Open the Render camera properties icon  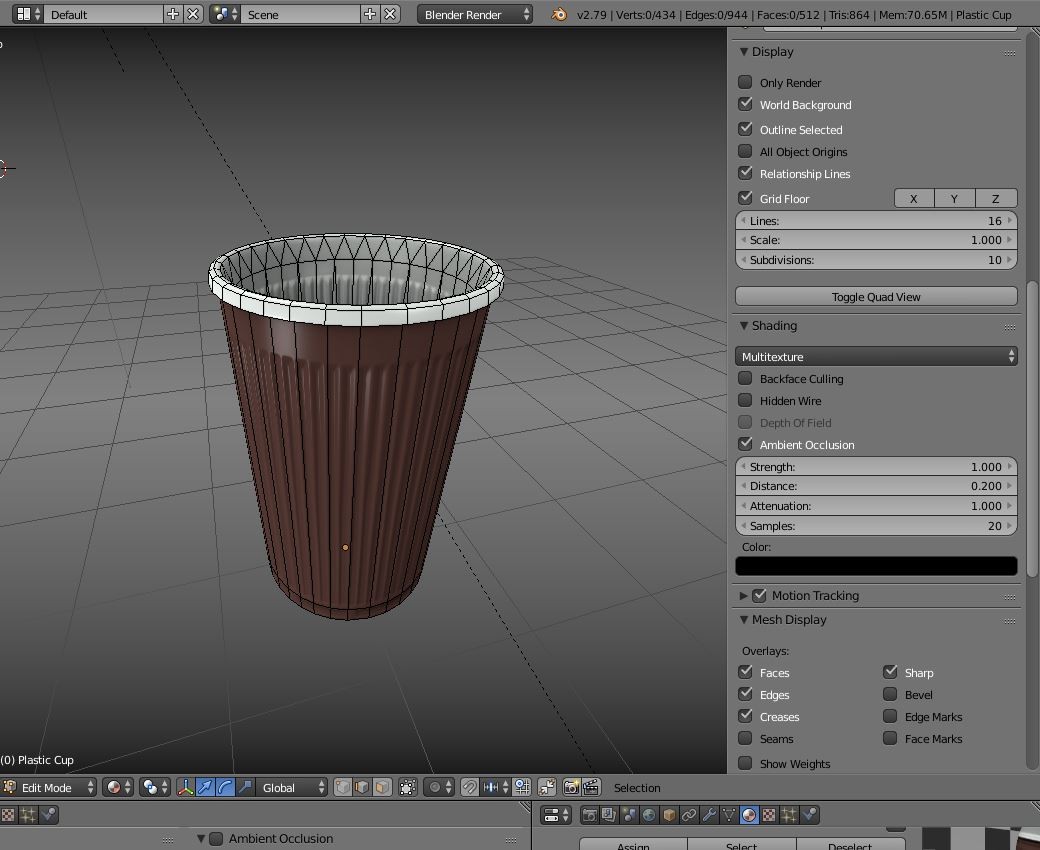pos(589,815)
